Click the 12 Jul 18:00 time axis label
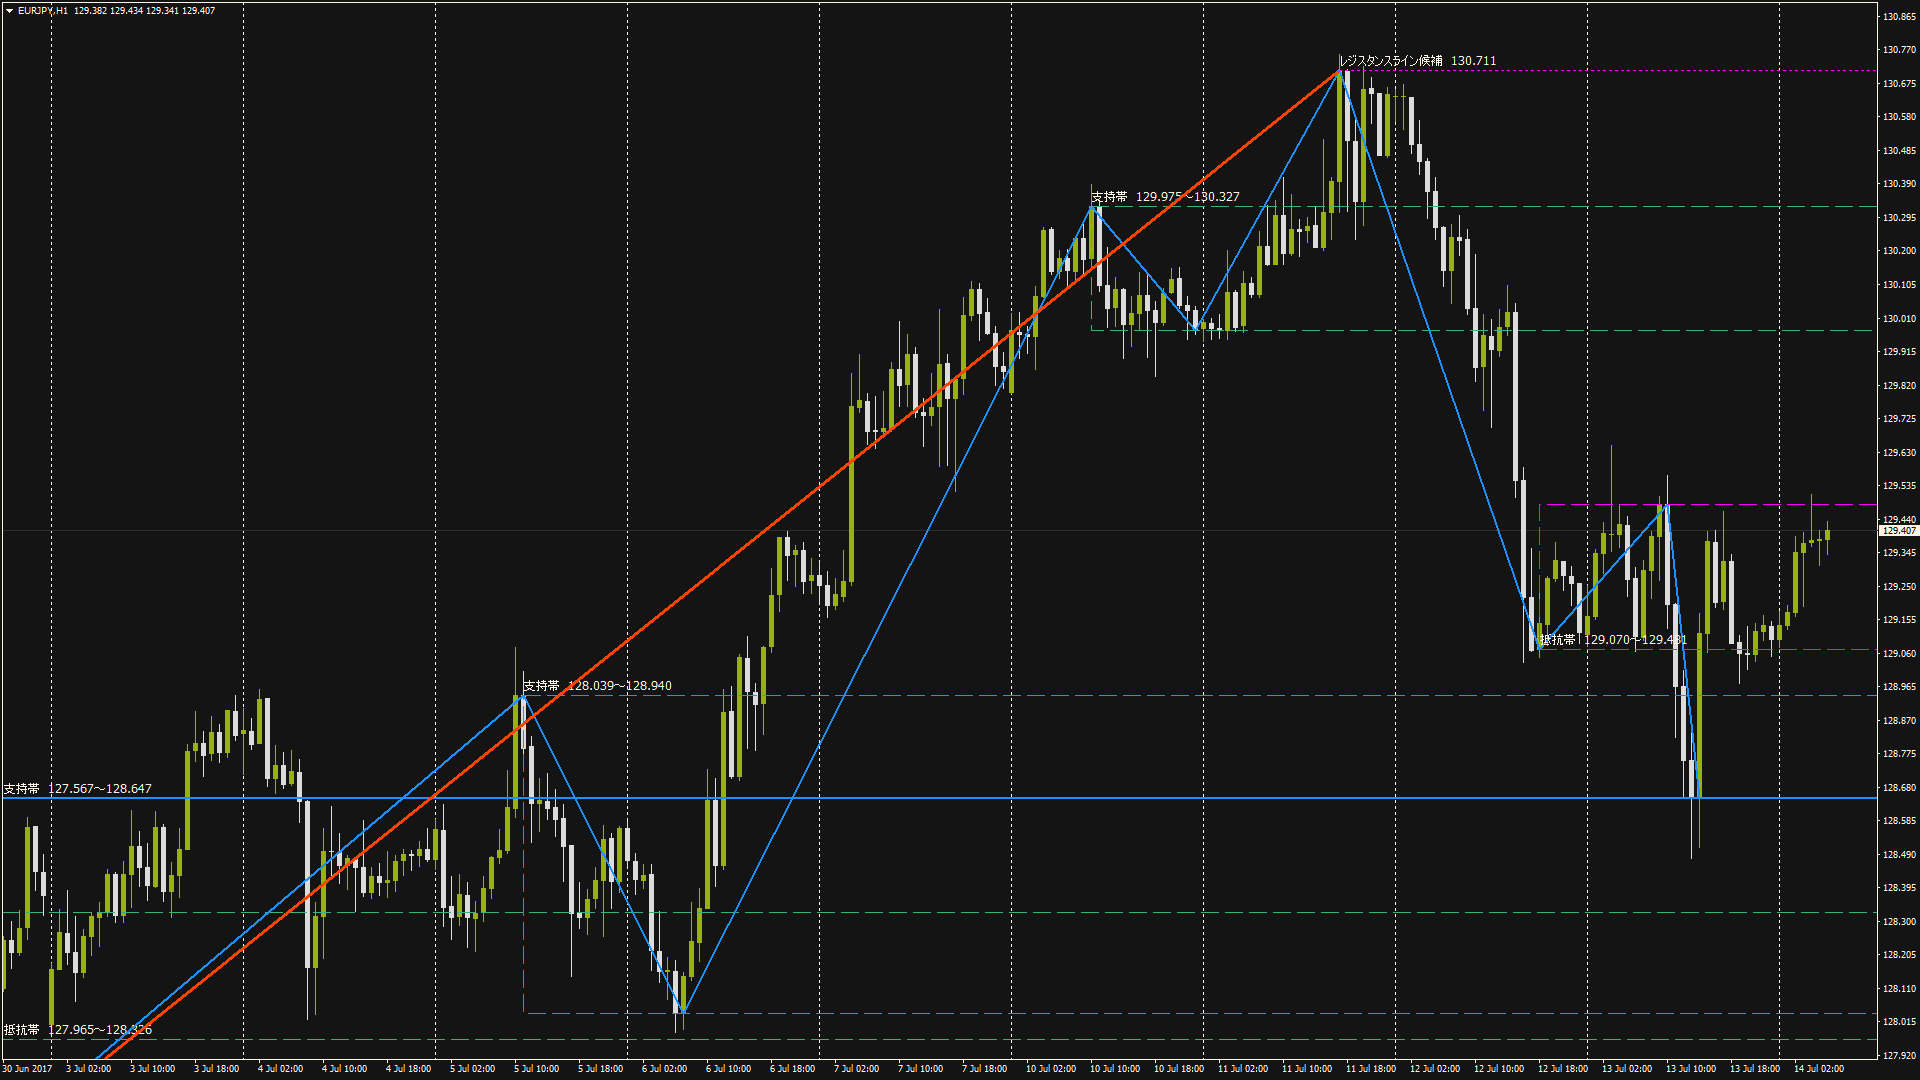The height and width of the screenshot is (1080, 1920). [x=1563, y=1069]
